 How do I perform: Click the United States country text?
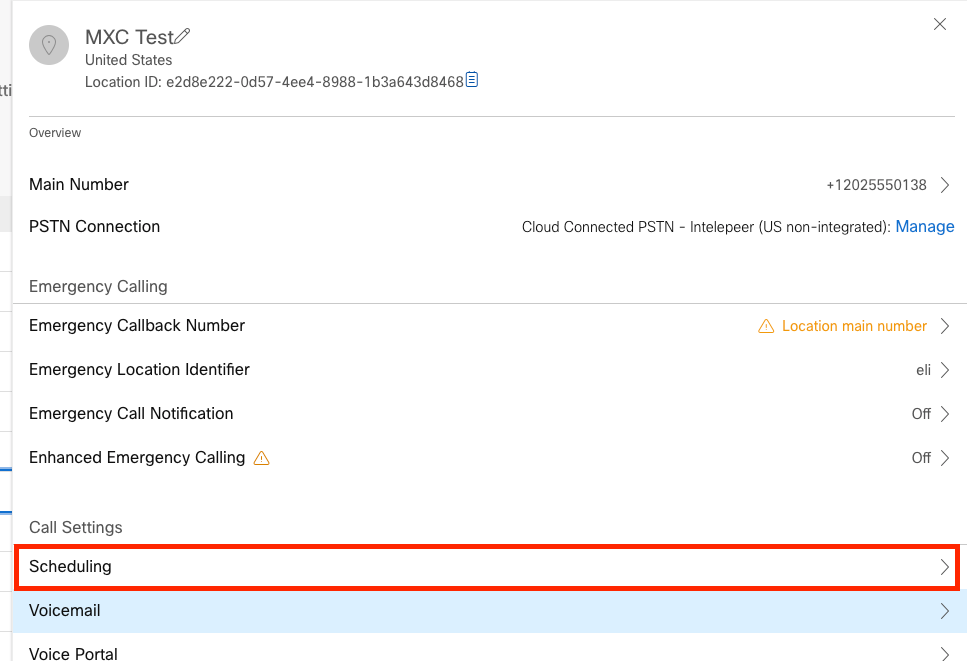click(128, 60)
